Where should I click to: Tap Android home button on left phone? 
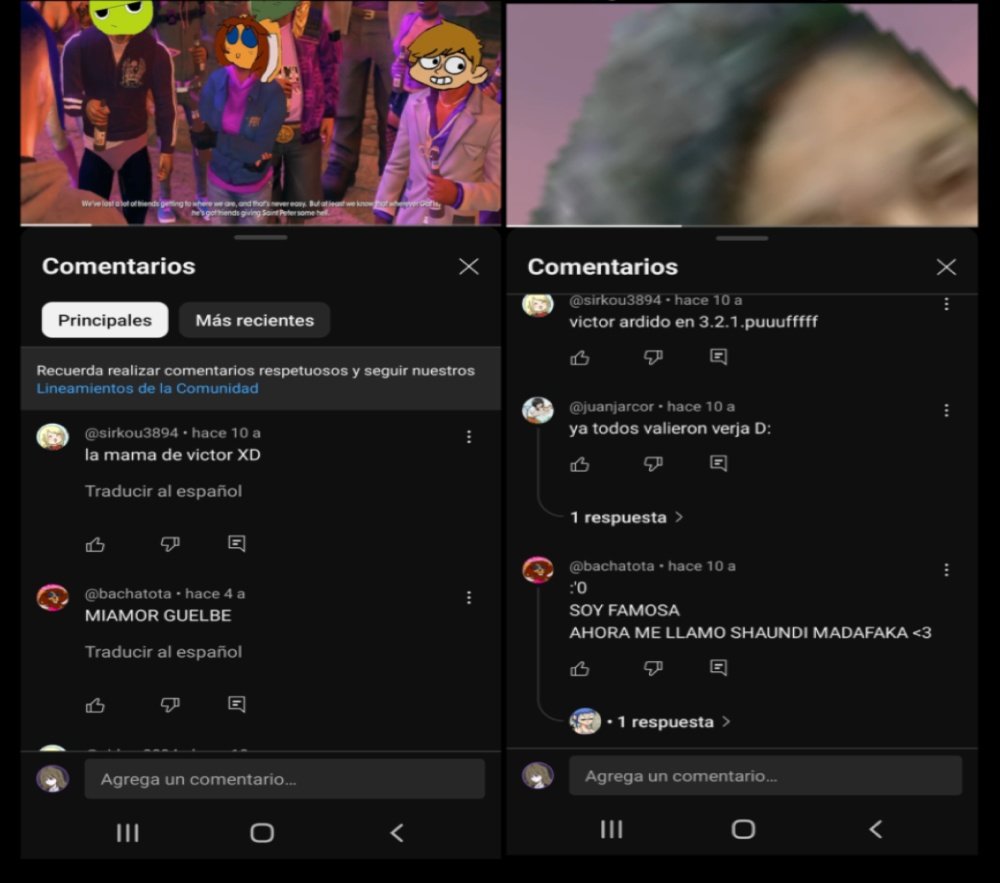(x=262, y=833)
